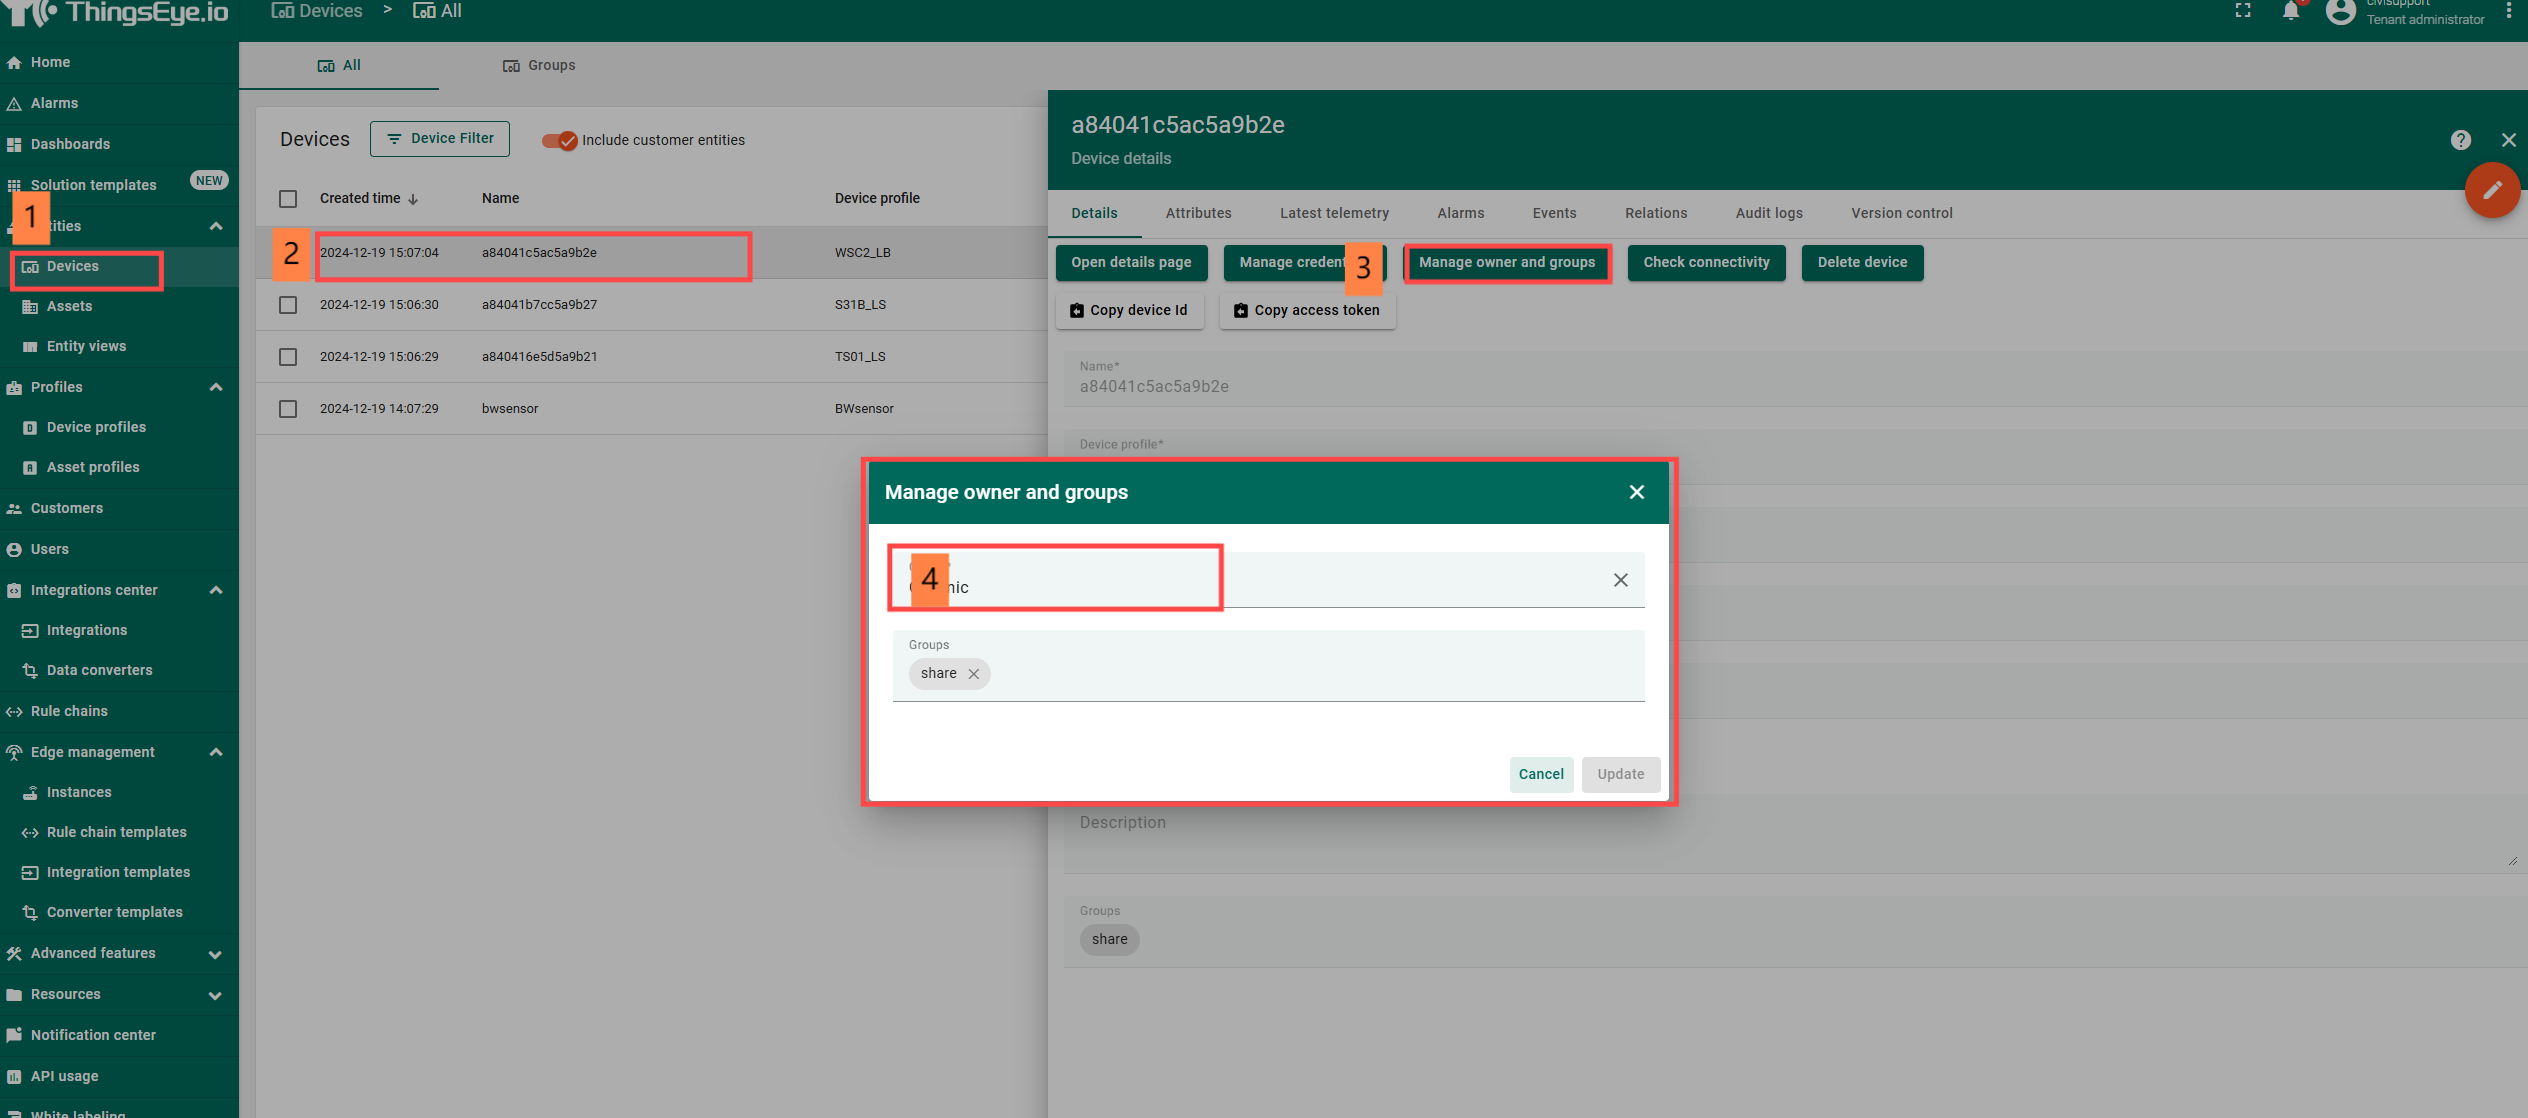Click the help question mark icon
The image size is (2528, 1118).
2460,140
